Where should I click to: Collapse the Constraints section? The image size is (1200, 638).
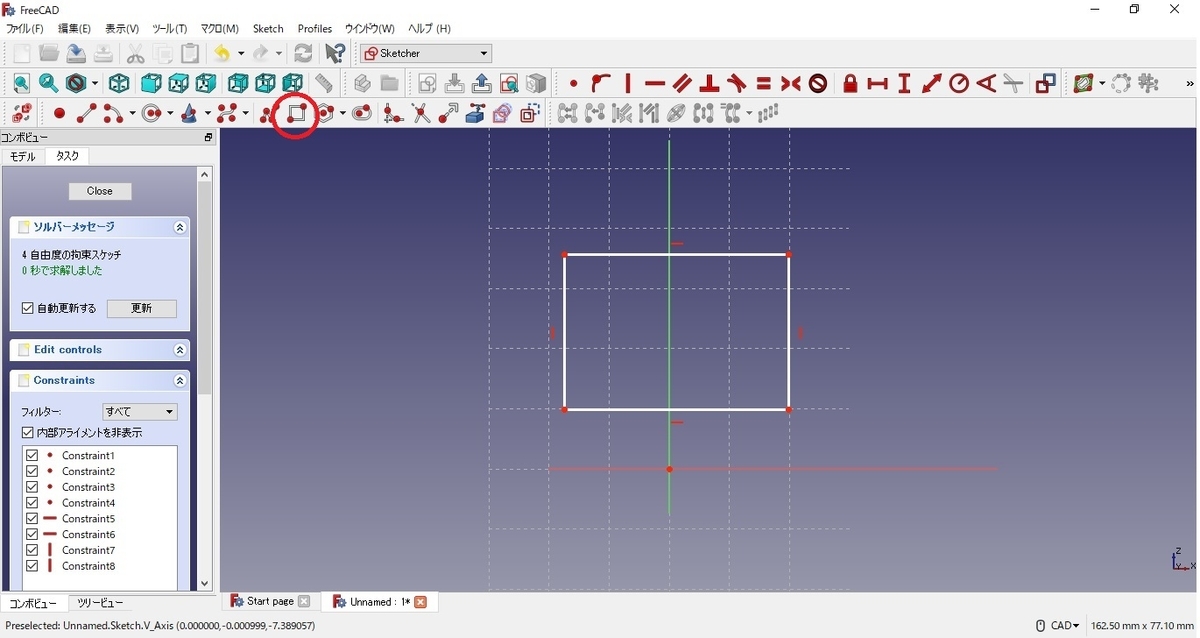point(180,381)
